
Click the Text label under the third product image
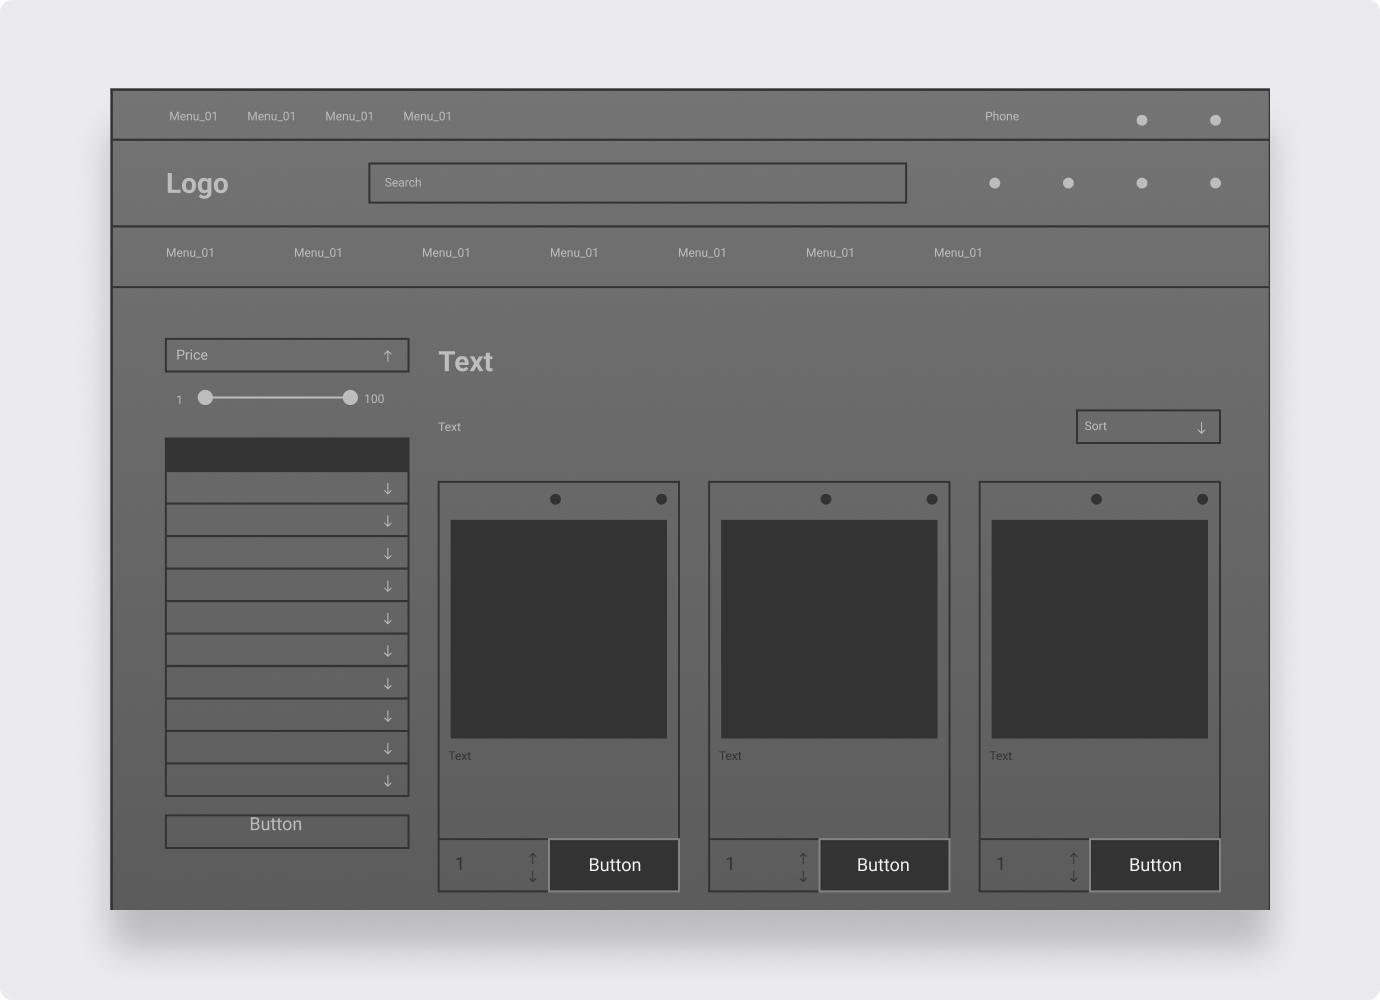pos(1001,756)
